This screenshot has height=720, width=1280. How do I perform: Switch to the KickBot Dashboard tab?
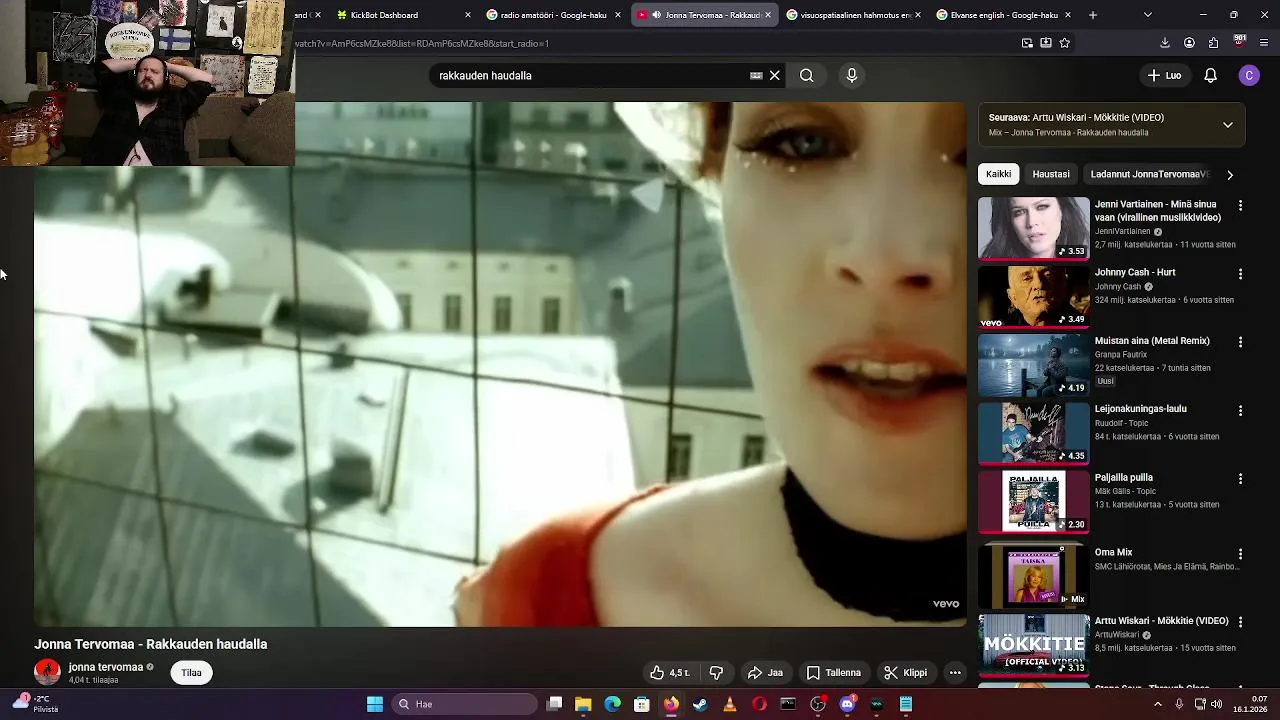[402, 15]
